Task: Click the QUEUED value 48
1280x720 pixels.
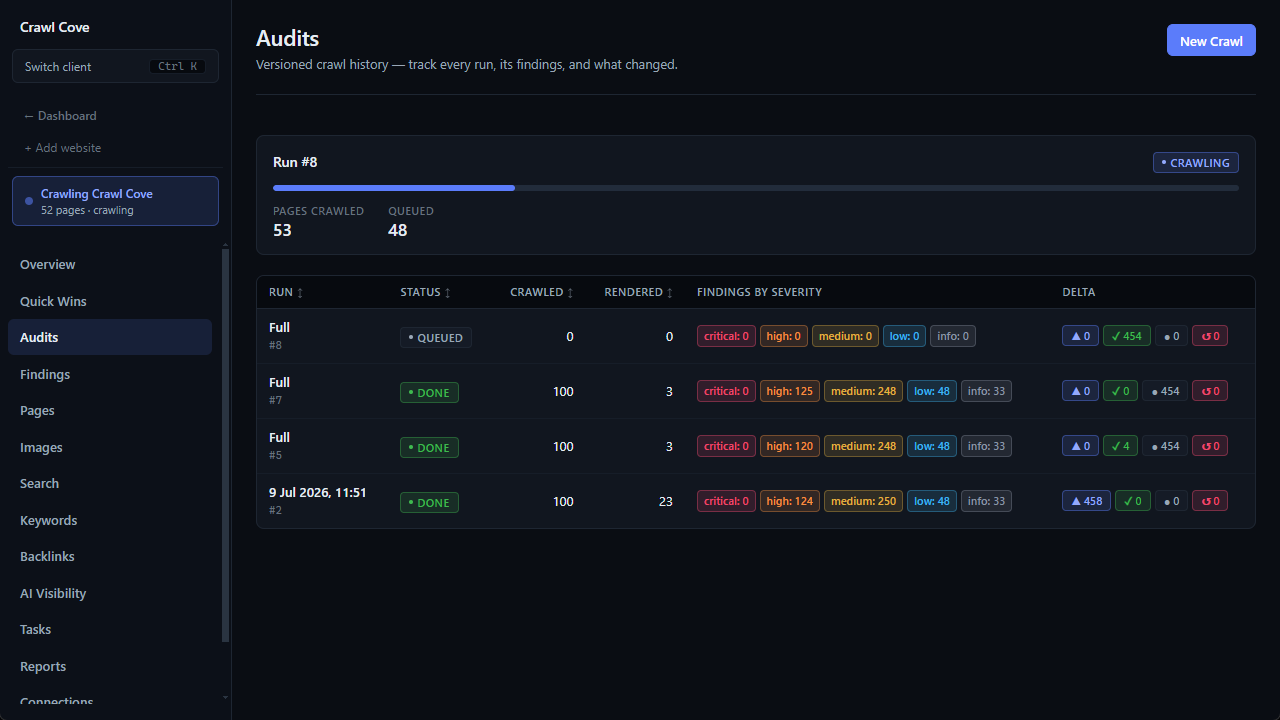Action: (398, 230)
